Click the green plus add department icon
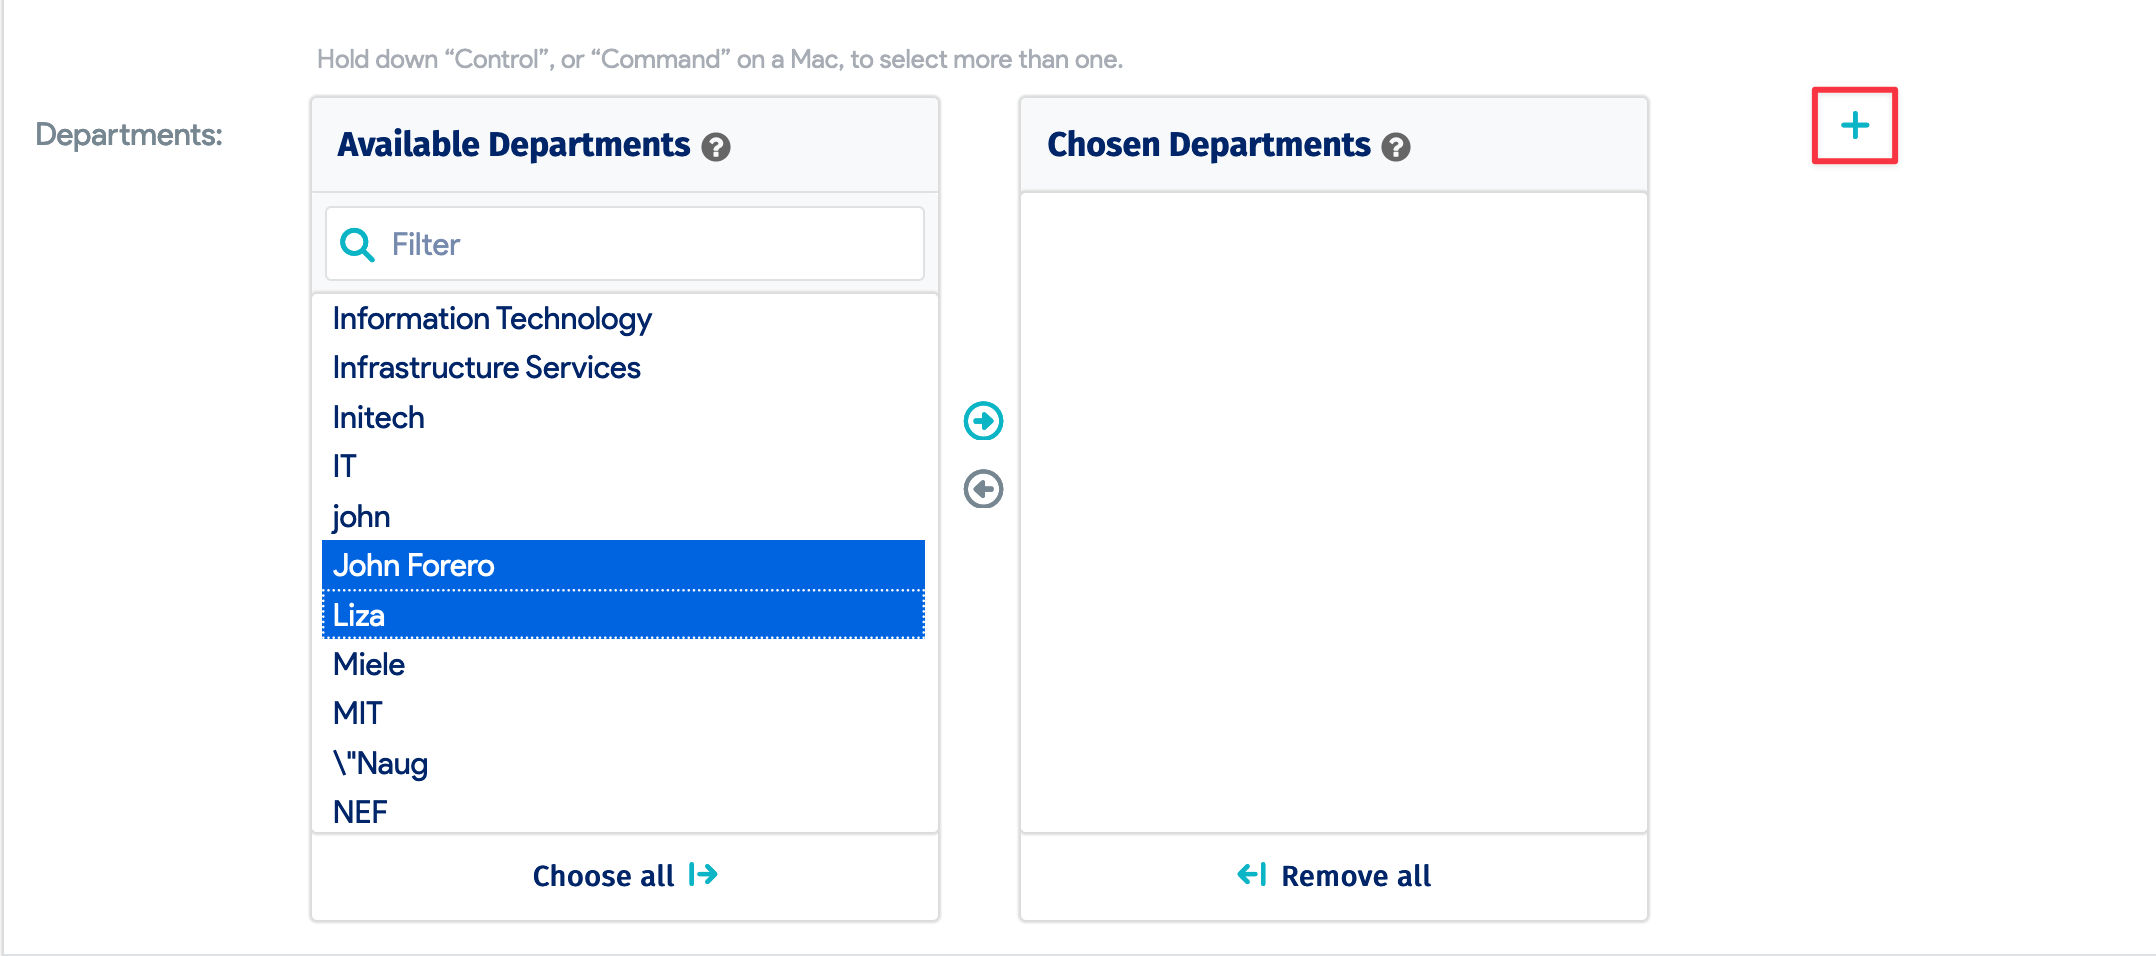 (1854, 126)
